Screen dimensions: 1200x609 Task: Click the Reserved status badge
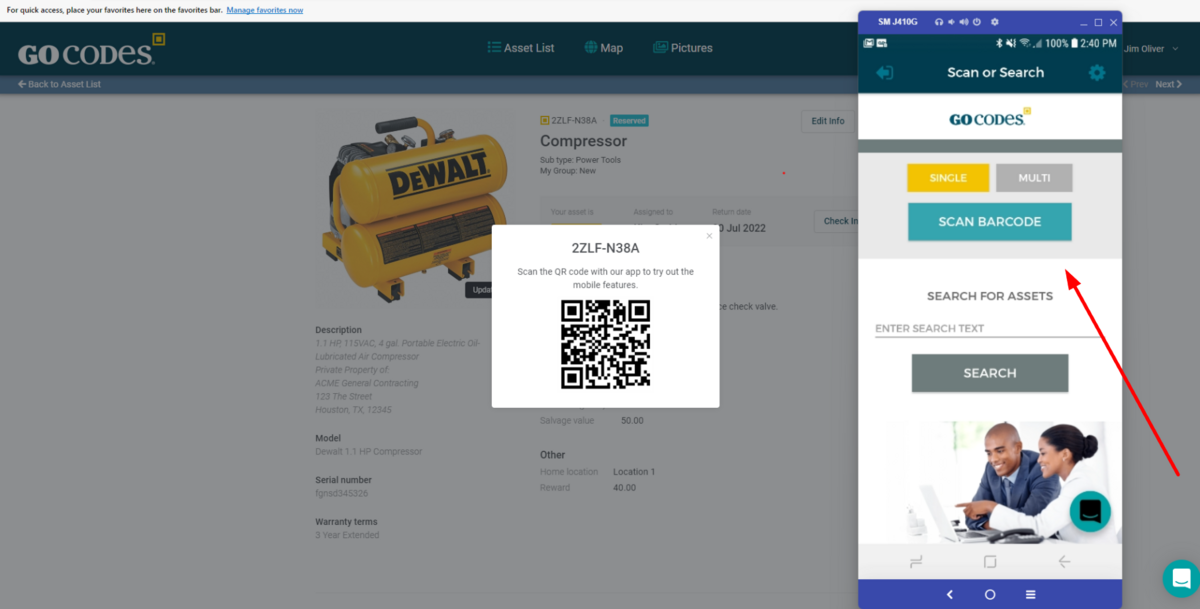629,121
